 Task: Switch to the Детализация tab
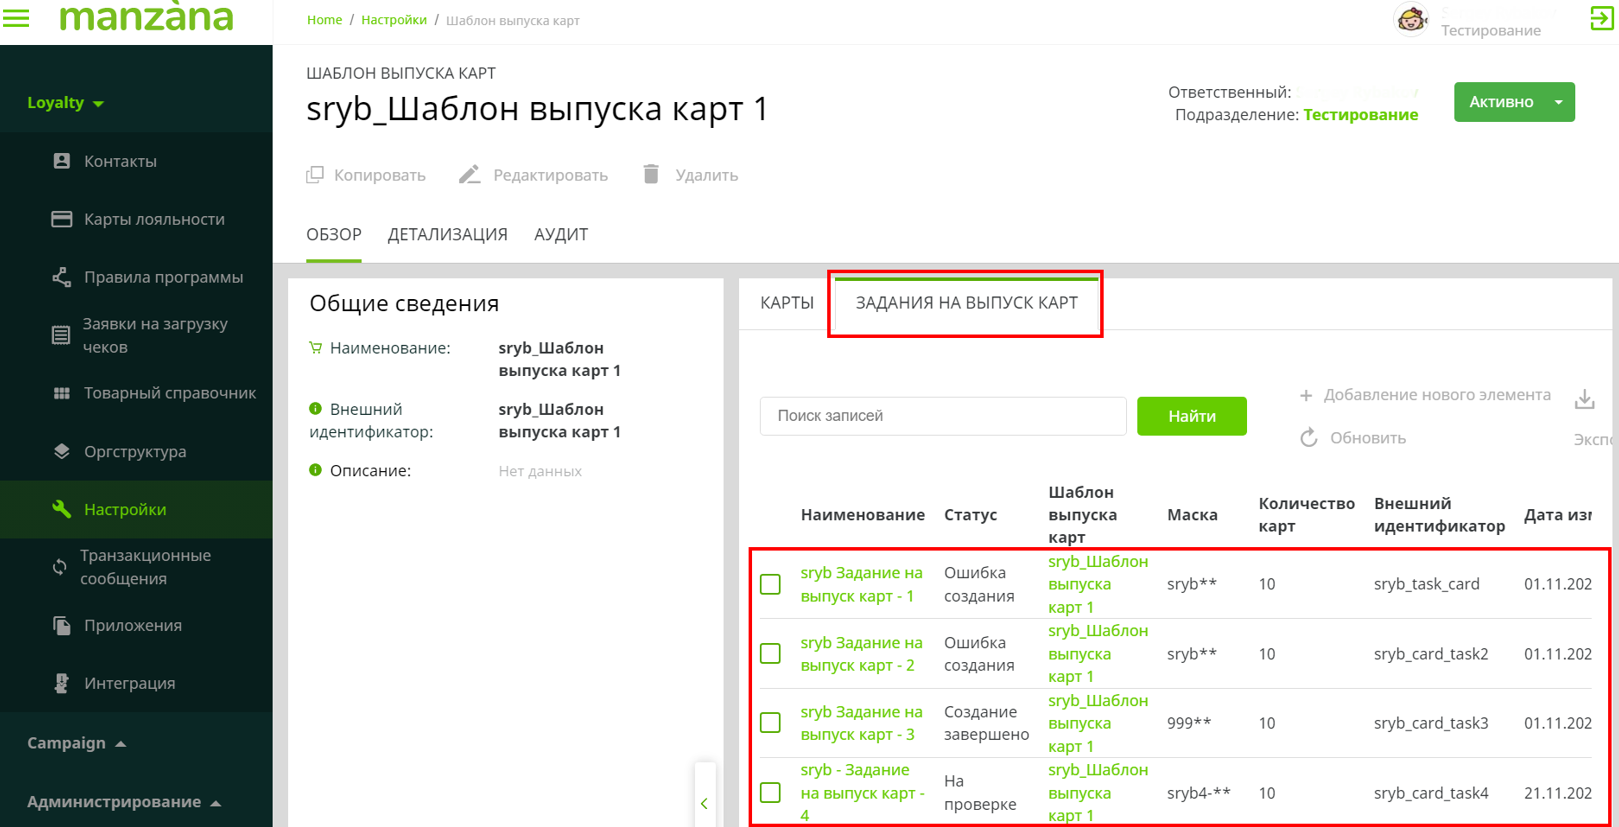447,234
